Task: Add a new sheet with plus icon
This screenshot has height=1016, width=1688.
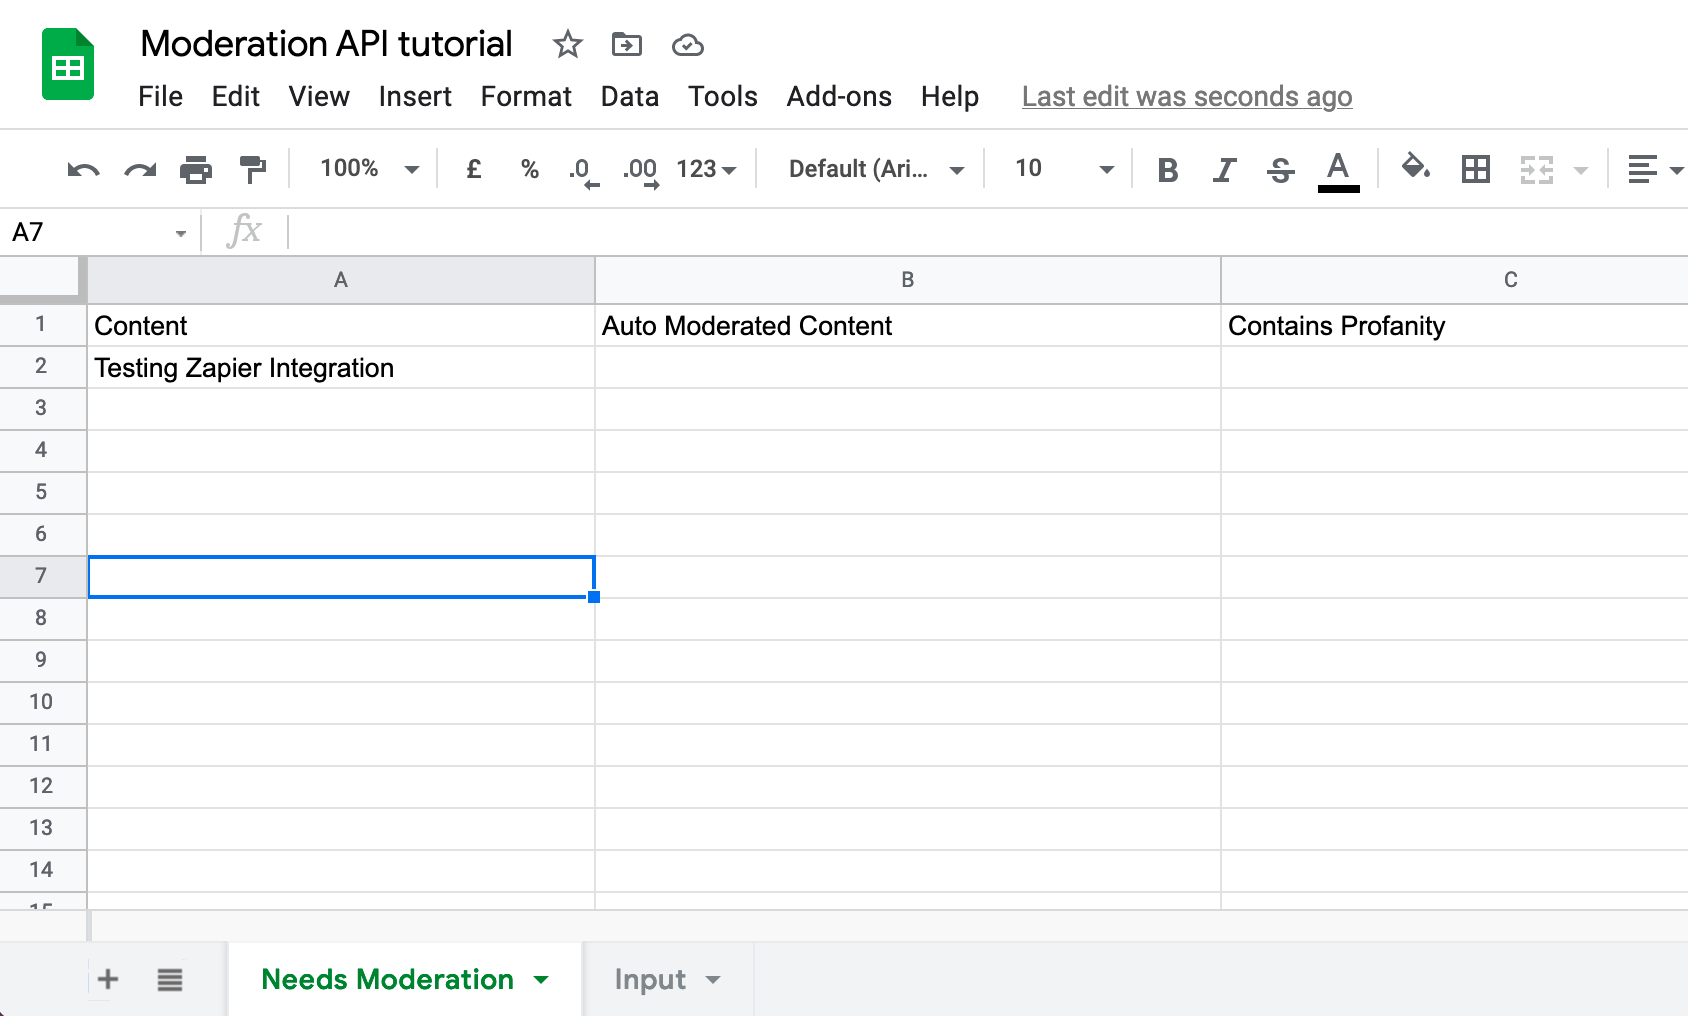Action: [108, 979]
